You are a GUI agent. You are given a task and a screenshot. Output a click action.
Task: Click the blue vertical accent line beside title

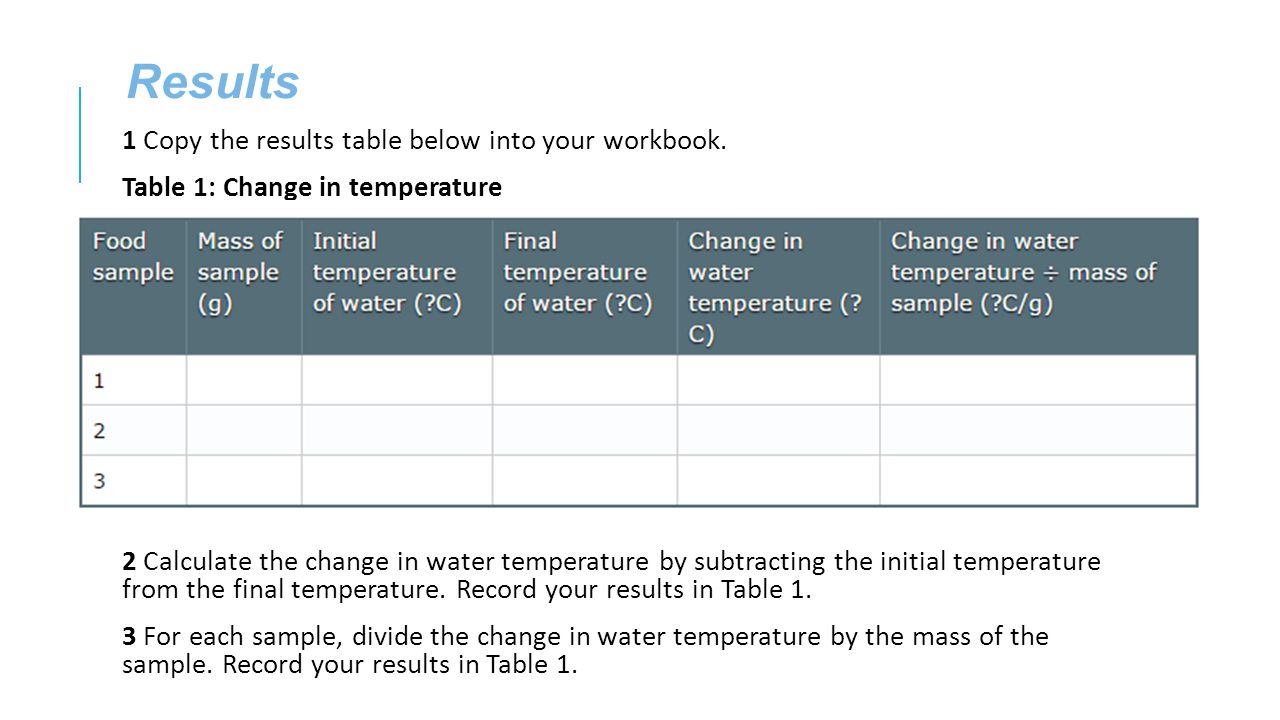[x=80, y=134]
